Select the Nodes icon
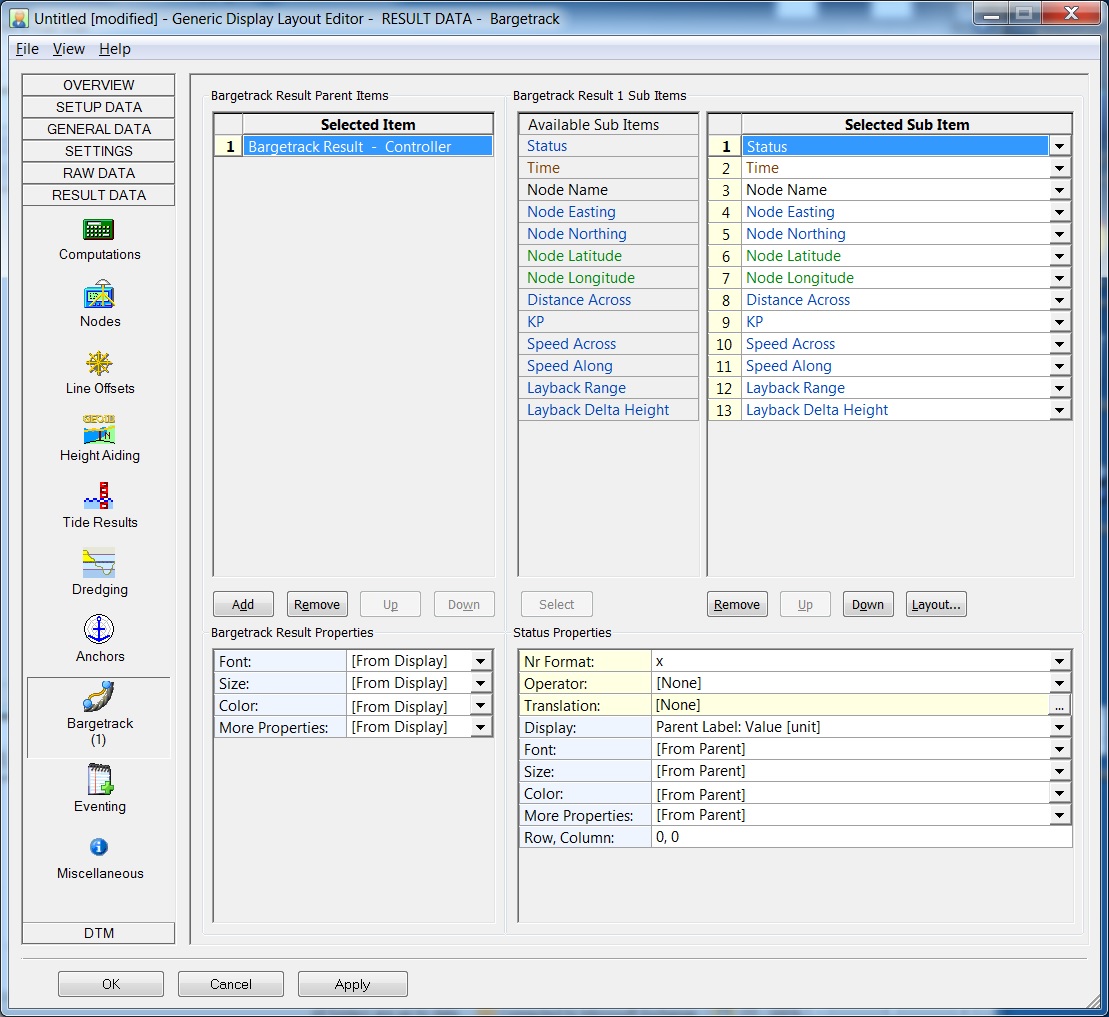Screen dimensions: 1109x1017 (x=99, y=297)
